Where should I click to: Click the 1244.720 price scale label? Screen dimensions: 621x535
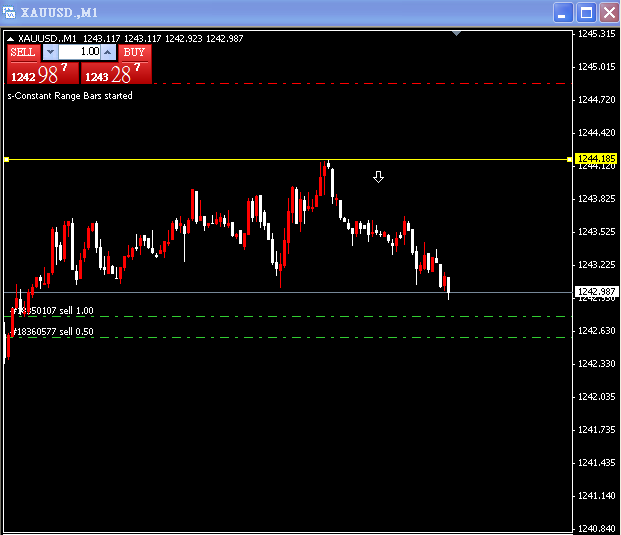[596, 100]
